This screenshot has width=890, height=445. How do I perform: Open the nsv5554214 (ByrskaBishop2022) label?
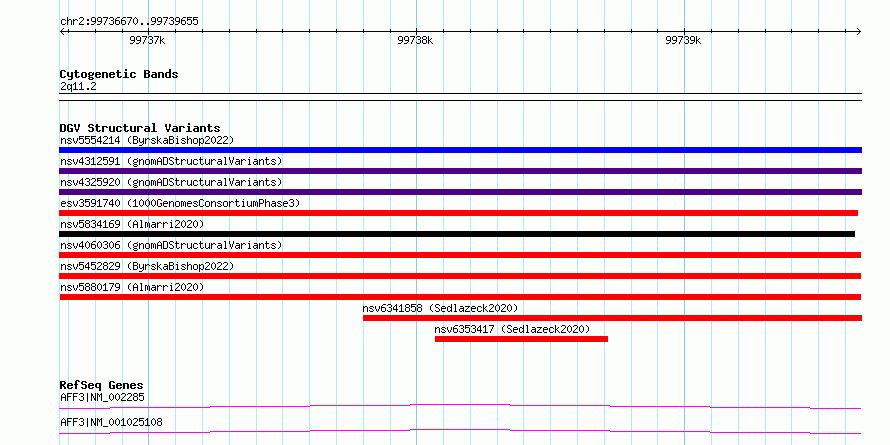(147, 140)
